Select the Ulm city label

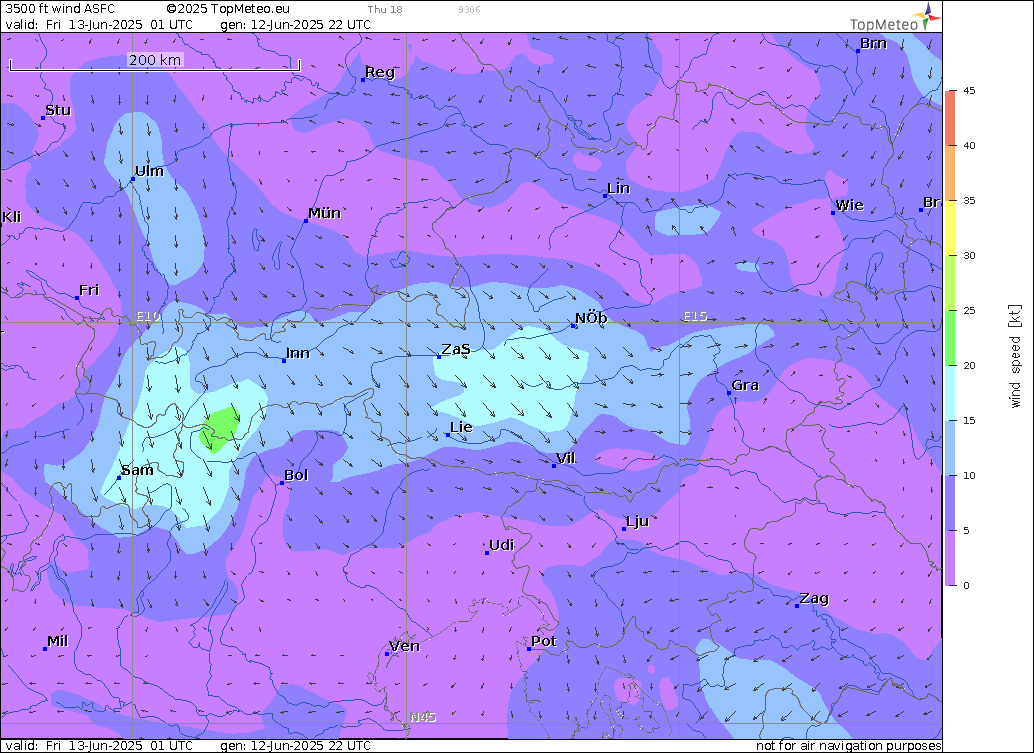(149, 171)
